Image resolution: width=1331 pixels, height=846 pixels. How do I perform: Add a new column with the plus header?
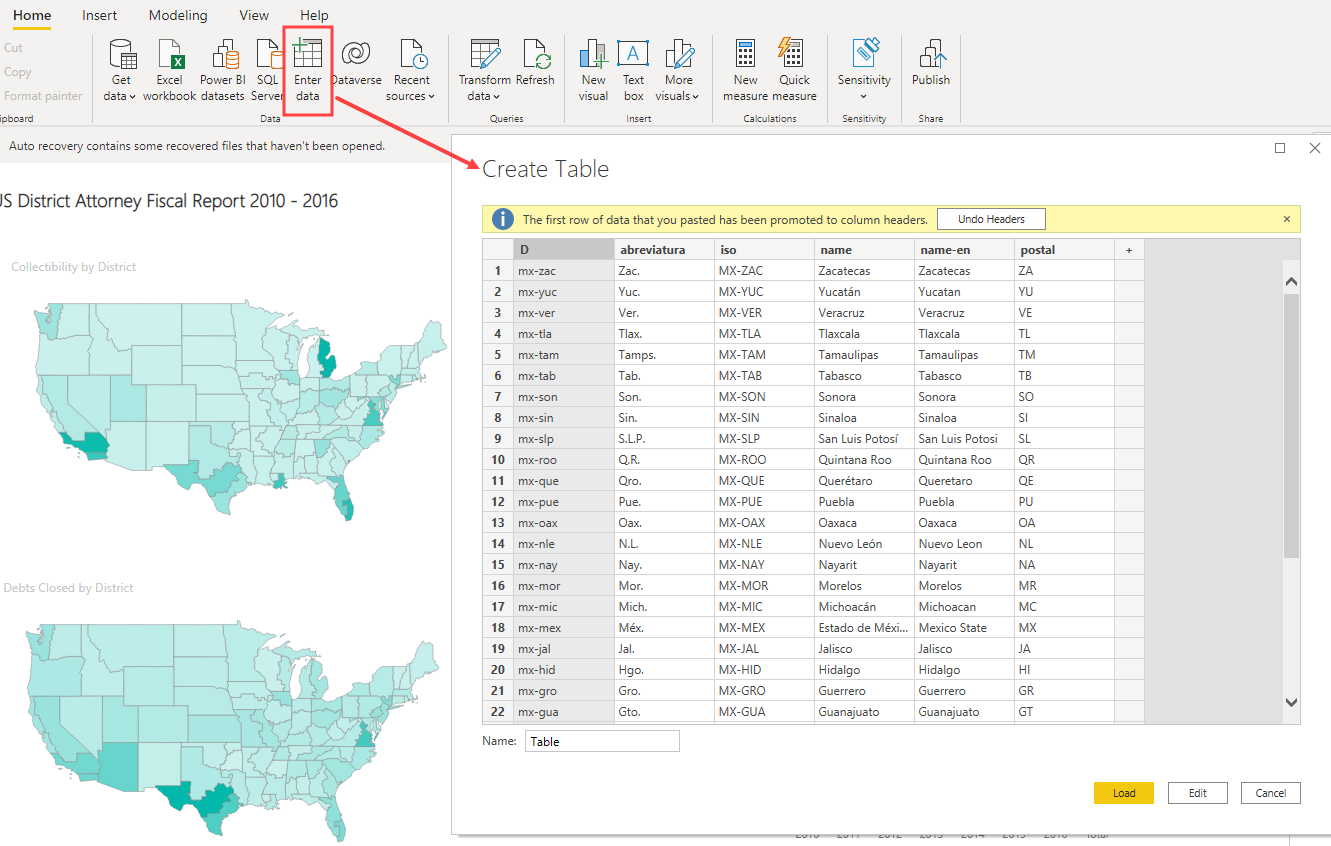tap(1129, 249)
